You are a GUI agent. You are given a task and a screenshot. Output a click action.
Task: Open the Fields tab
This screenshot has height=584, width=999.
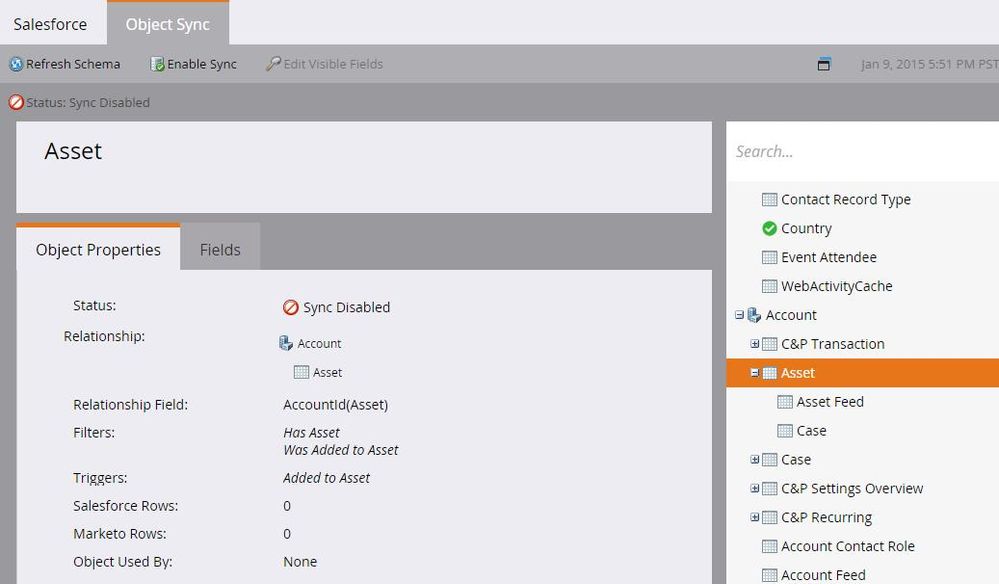(220, 248)
